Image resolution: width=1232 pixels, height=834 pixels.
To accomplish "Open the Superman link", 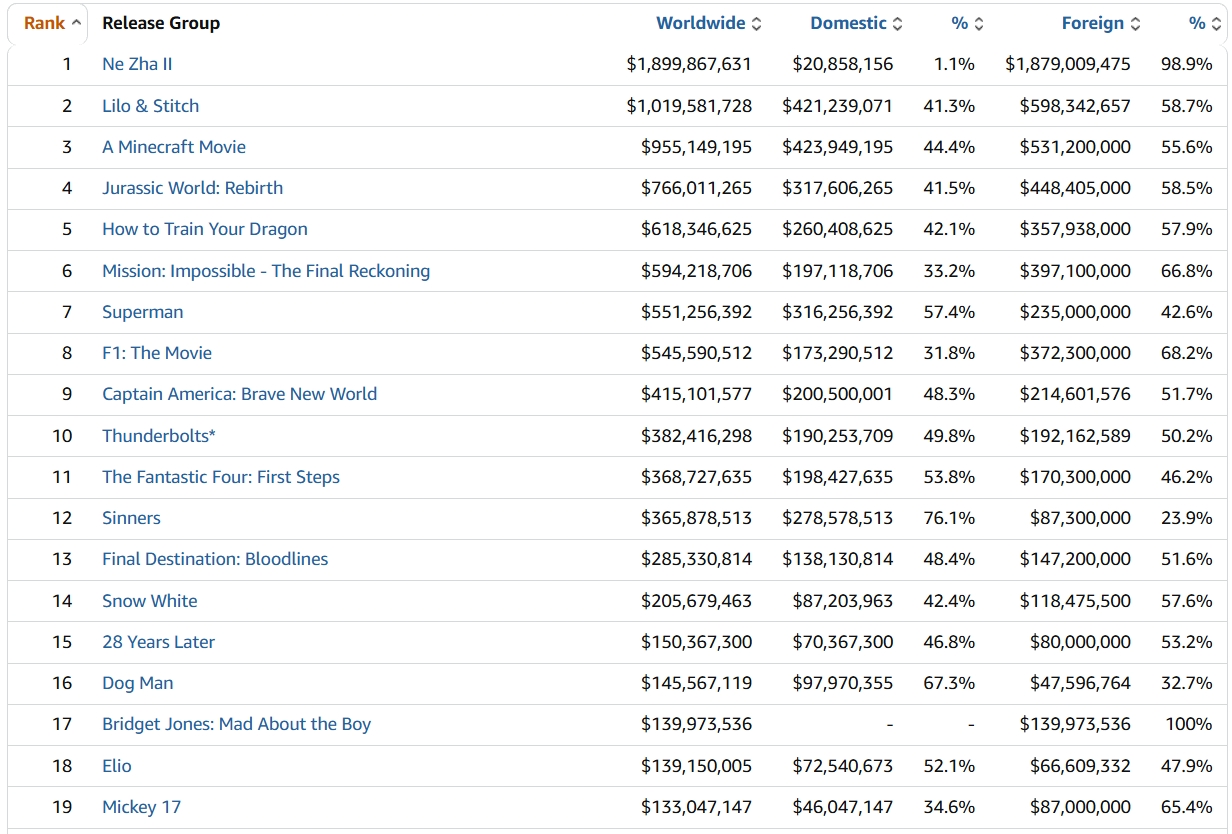I will click(143, 312).
